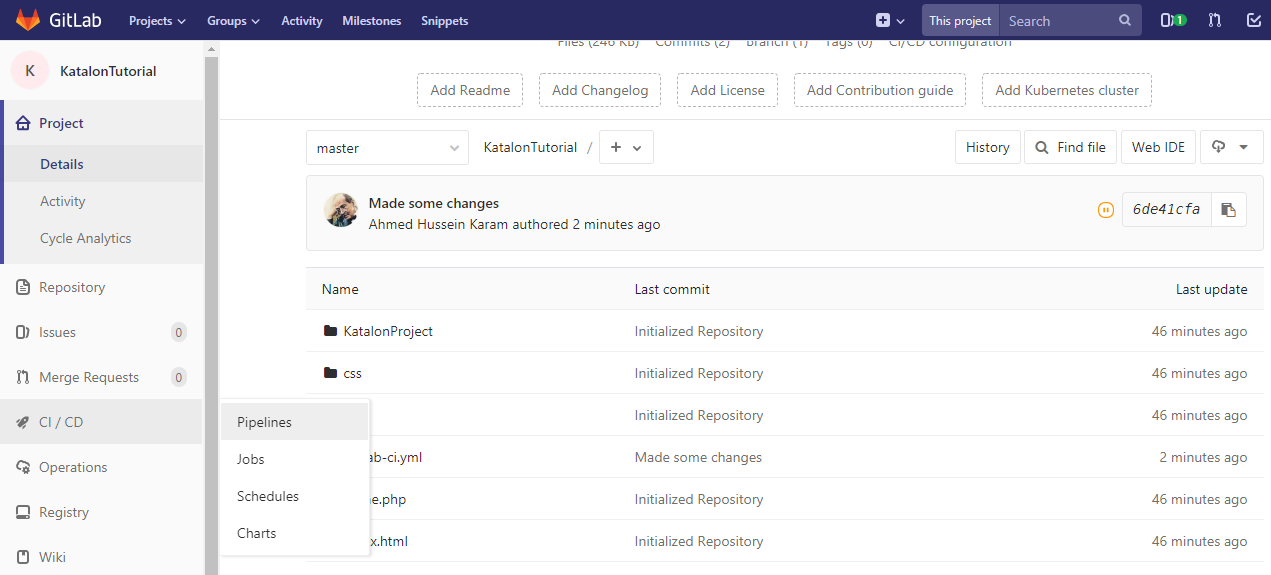Open the KatalonProject folder
Screen dimensions: 1271x575
pos(388,331)
